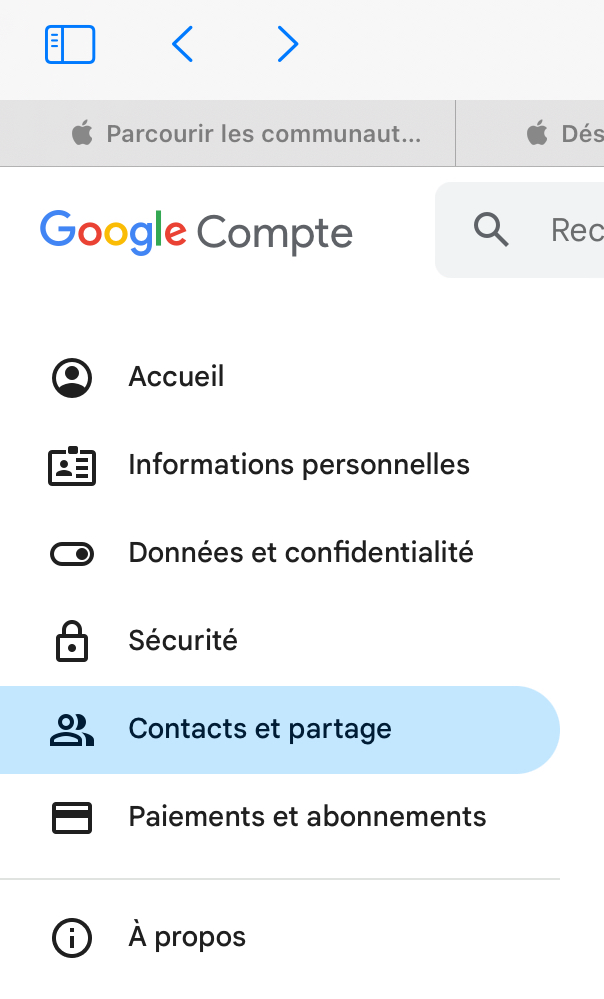Select Données et confidentialité text label
Screen dimensions: 604x999
pos(301,553)
